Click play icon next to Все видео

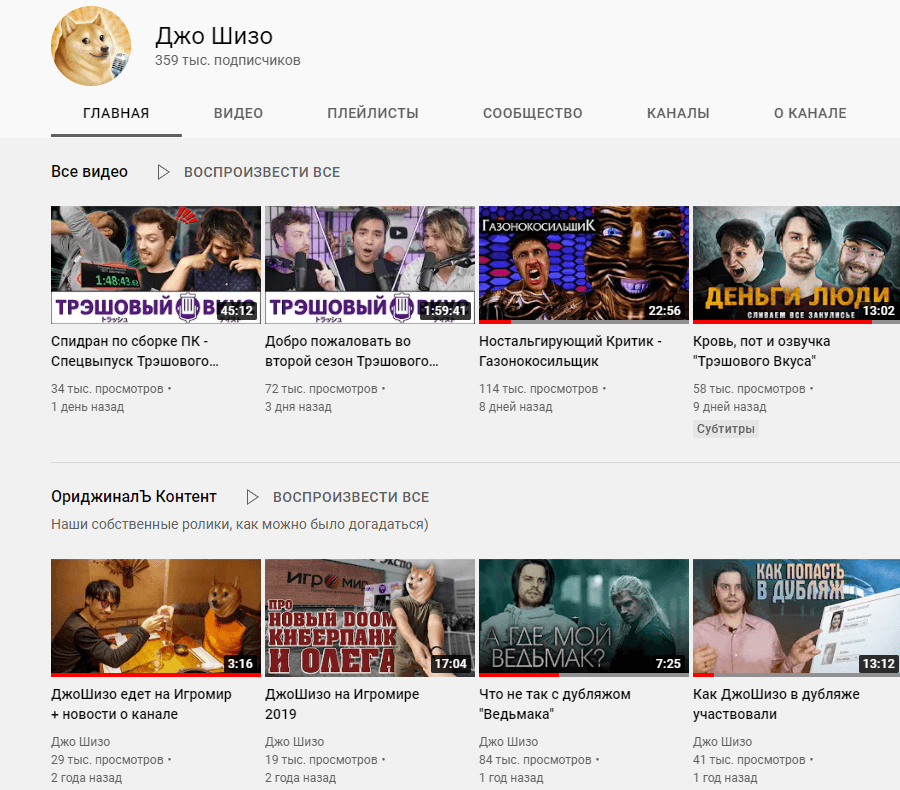tap(164, 172)
